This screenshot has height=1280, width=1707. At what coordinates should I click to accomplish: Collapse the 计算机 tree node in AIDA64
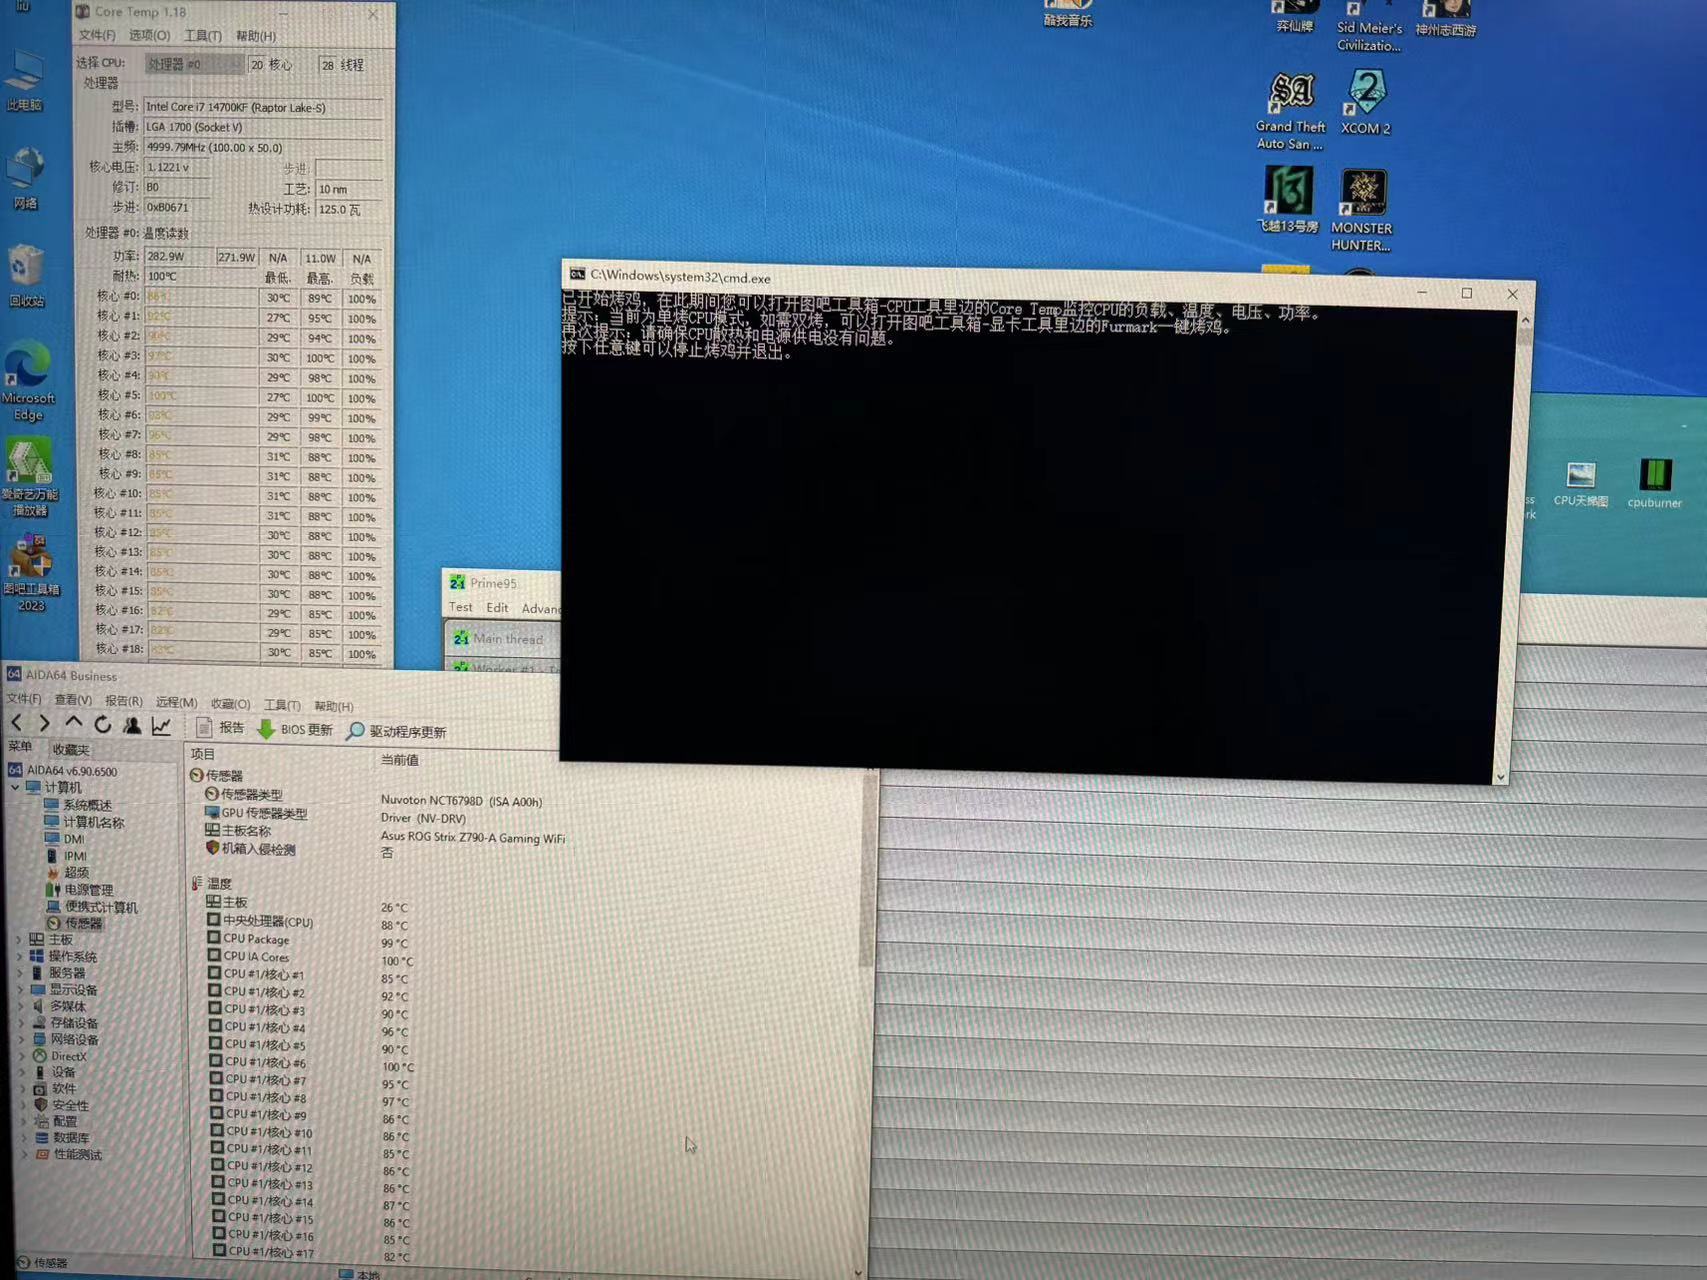(x=15, y=787)
